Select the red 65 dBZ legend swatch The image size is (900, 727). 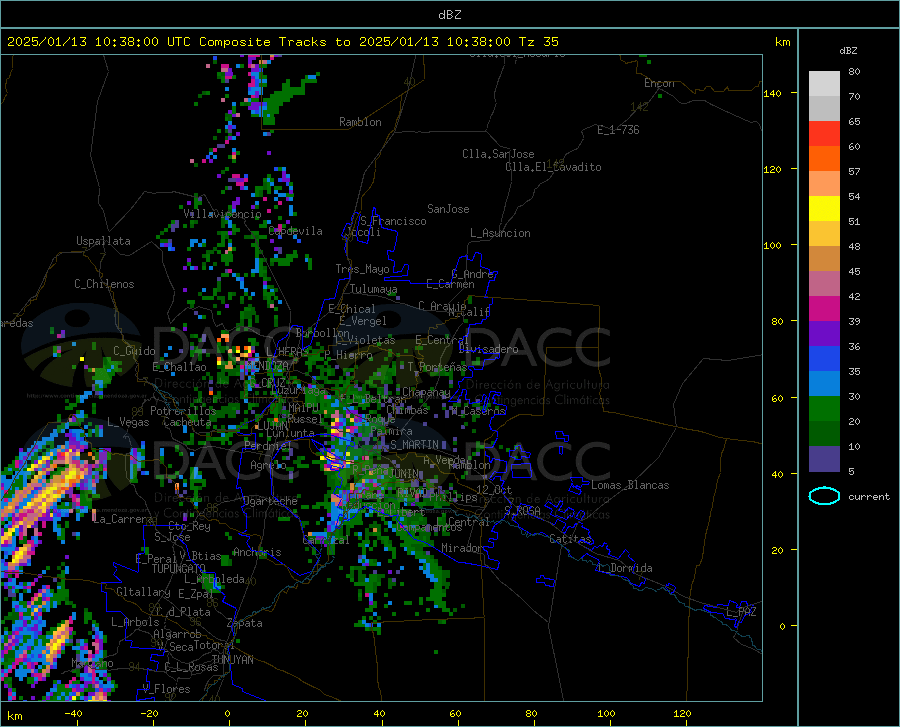[824, 134]
